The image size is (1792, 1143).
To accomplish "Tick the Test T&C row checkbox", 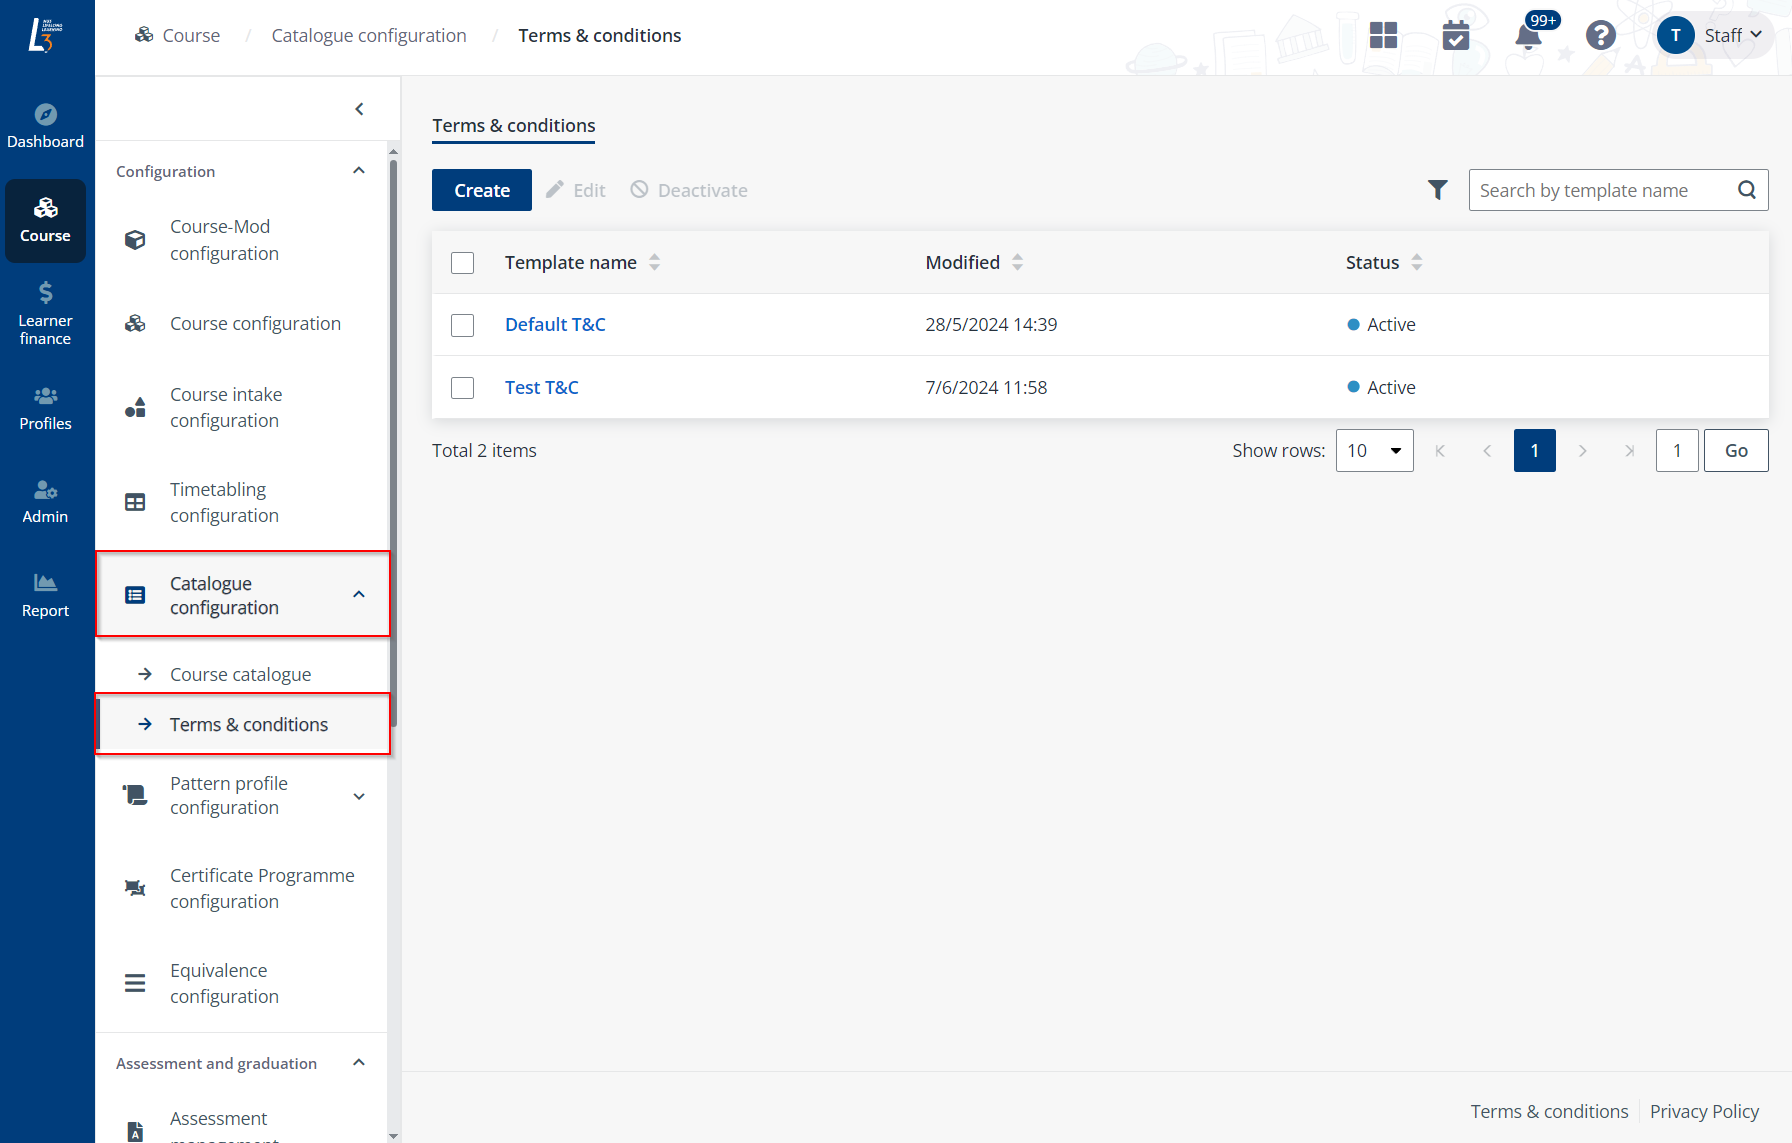I will coord(462,388).
